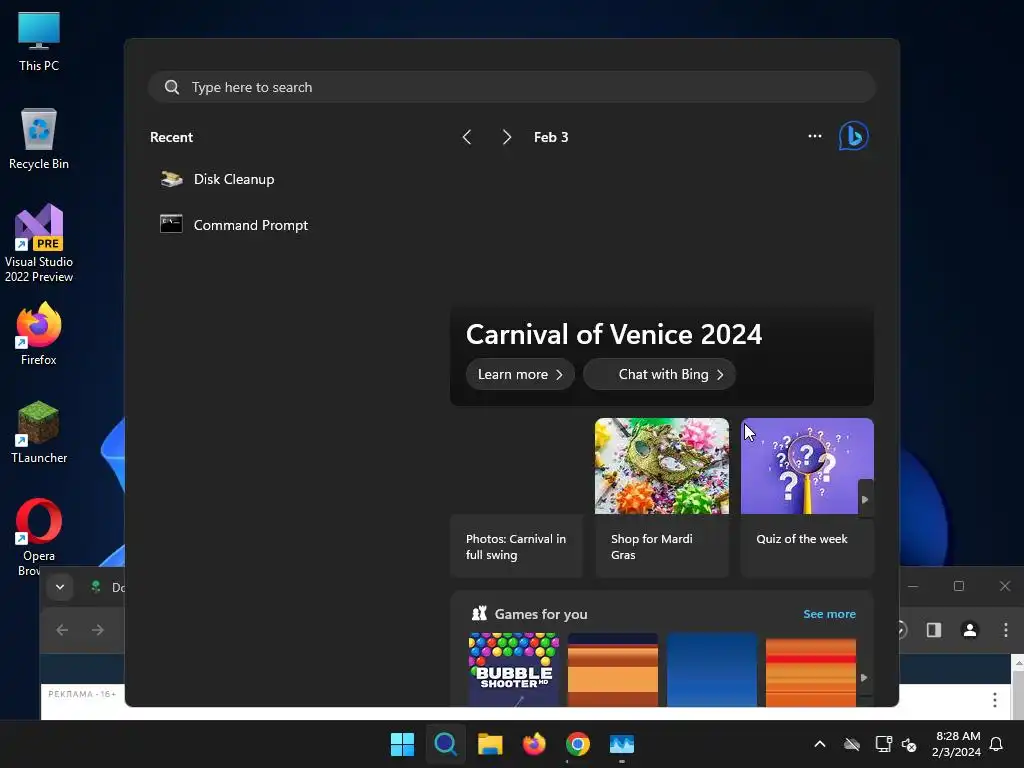
Task: Open the ad options three-dots in browser page
Action: (995, 699)
